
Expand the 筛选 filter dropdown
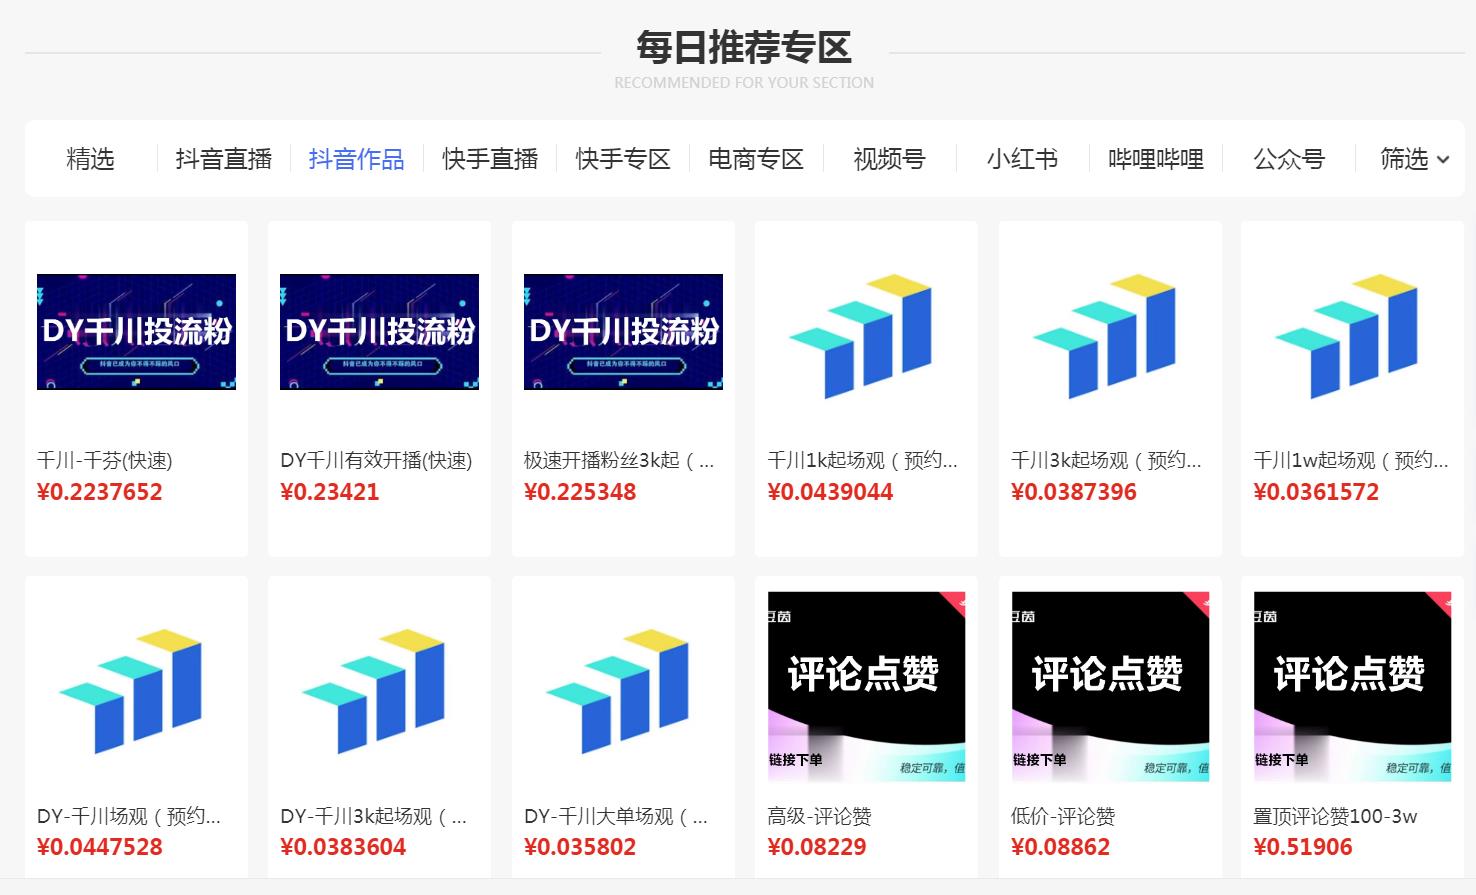[x=1412, y=158]
